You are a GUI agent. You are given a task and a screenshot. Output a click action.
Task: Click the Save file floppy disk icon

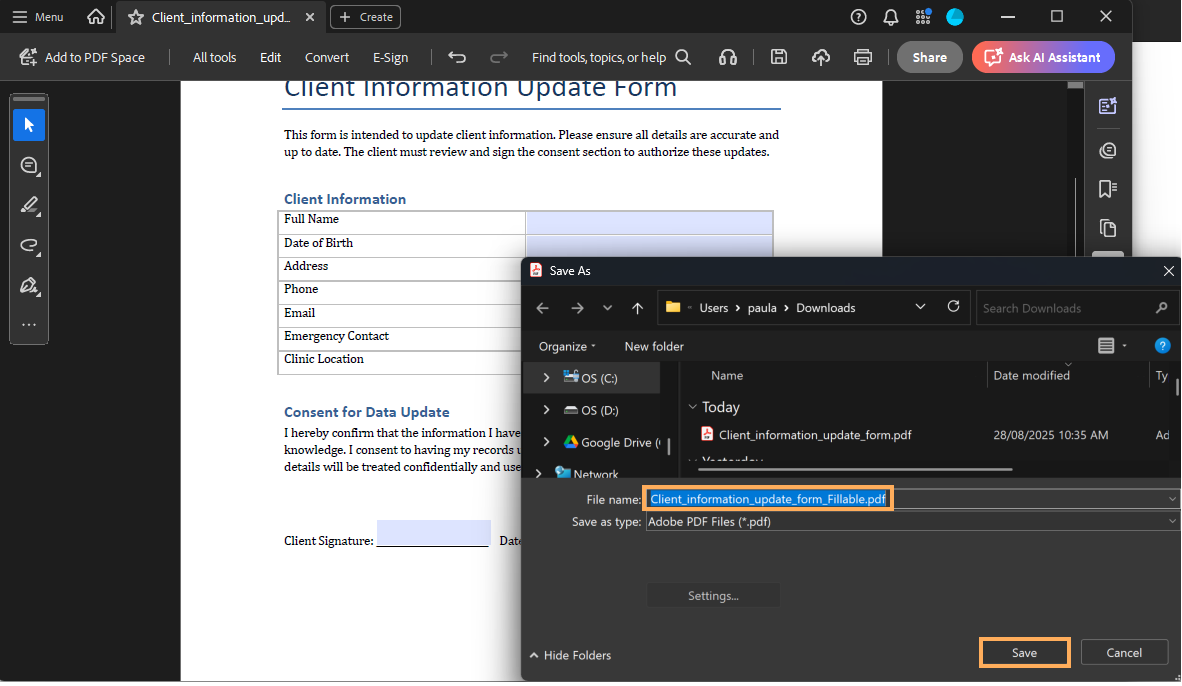coord(779,57)
